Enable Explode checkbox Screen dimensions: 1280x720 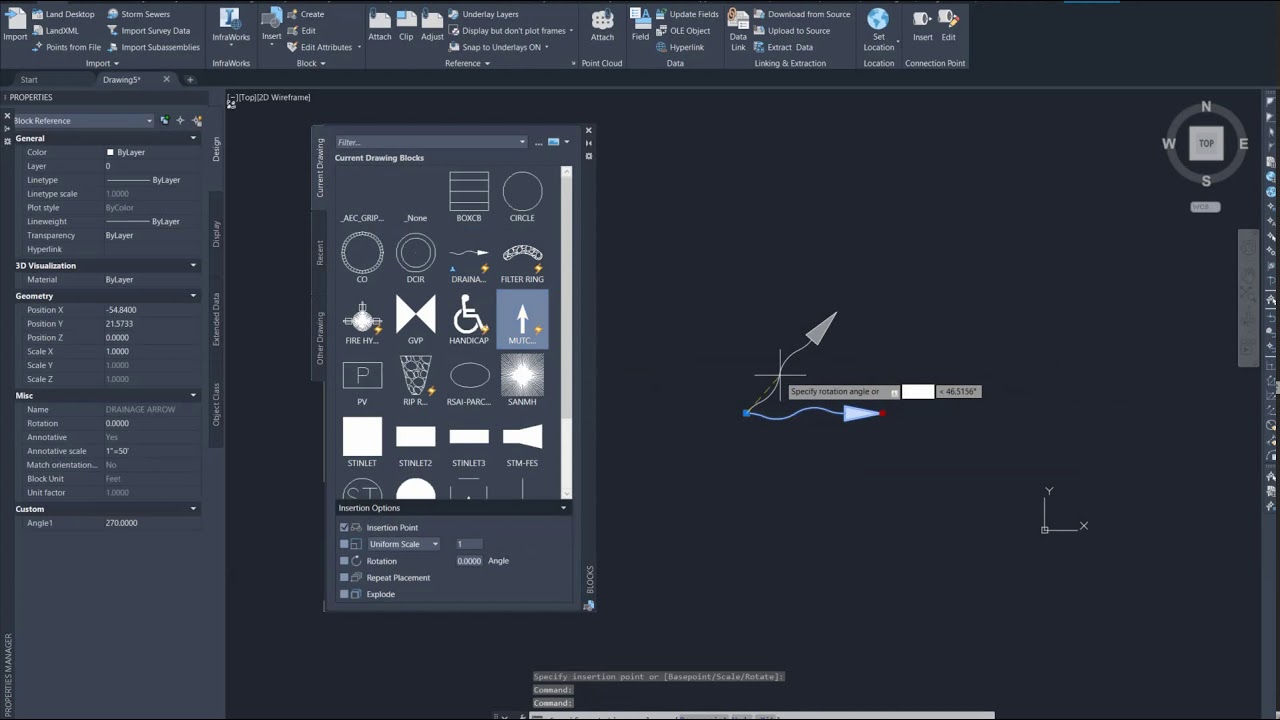344,594
